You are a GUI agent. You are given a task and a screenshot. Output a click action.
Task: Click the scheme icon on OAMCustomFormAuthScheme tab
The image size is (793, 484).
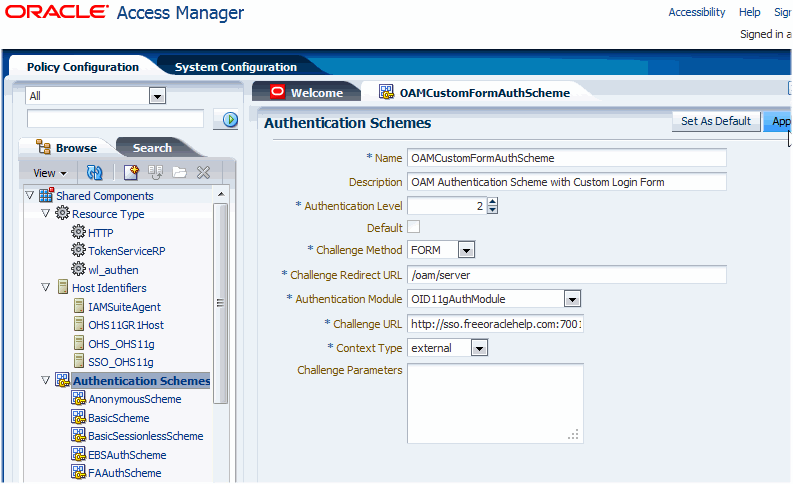tap(386, 92)
